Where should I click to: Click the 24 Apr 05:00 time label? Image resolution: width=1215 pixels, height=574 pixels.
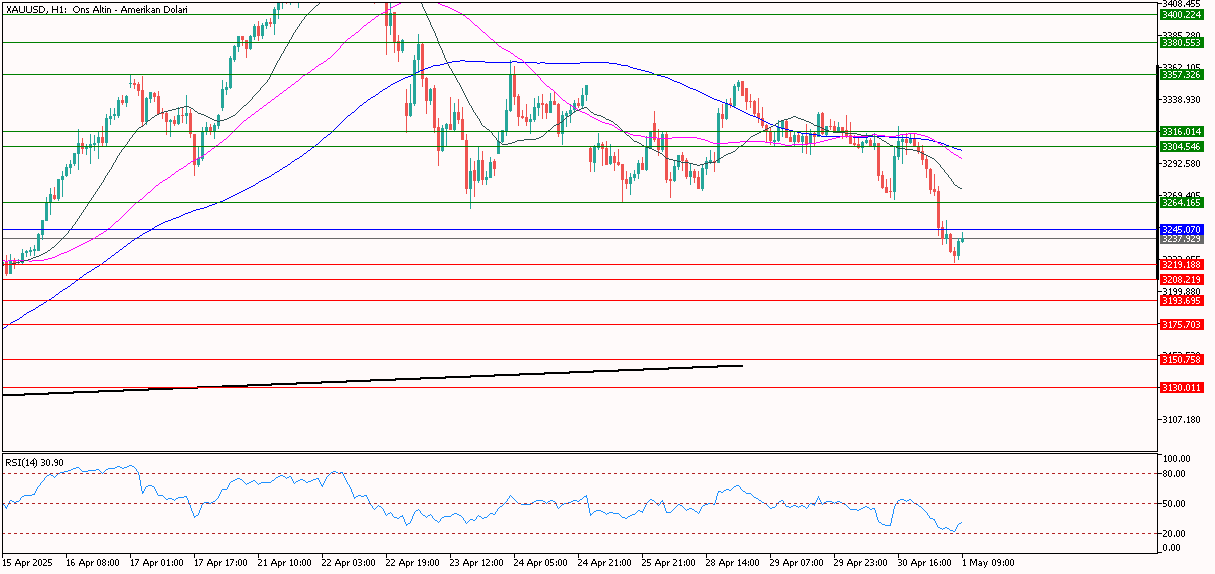(539, 563)
